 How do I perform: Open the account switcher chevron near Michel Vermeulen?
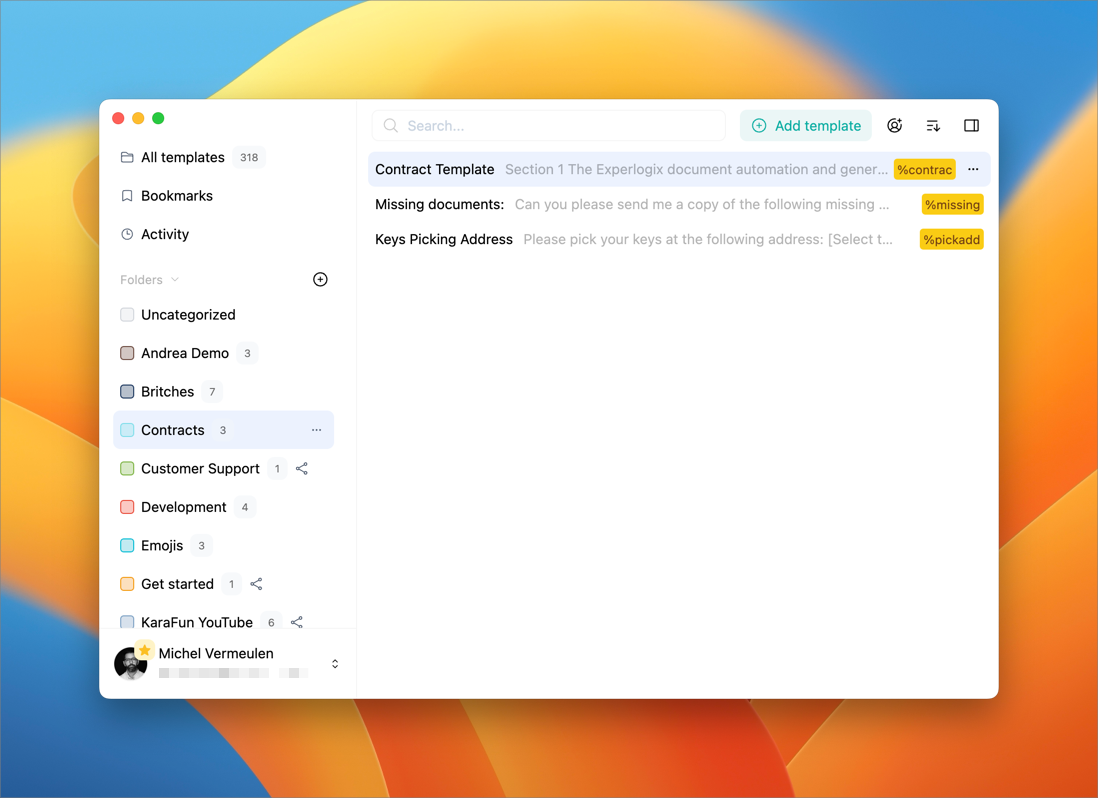[x=335, y=662]
